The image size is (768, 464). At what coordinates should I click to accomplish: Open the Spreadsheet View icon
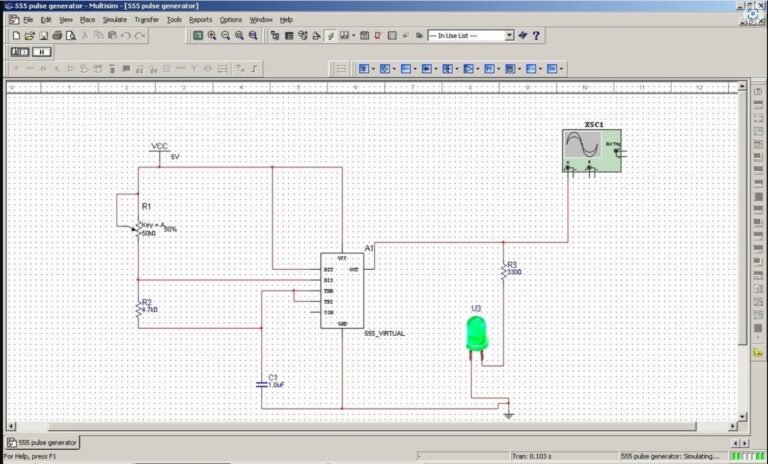coord(289,36)
